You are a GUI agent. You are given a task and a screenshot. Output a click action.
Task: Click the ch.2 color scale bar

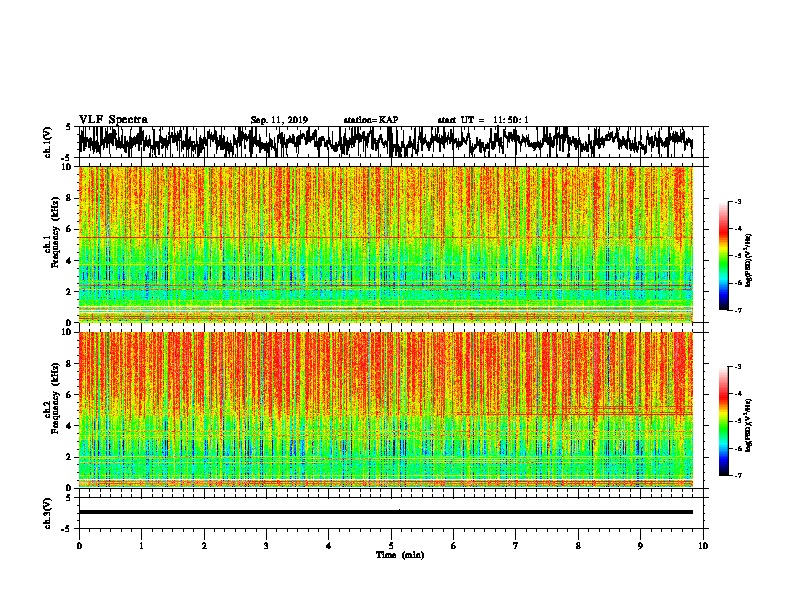point(723,421)
